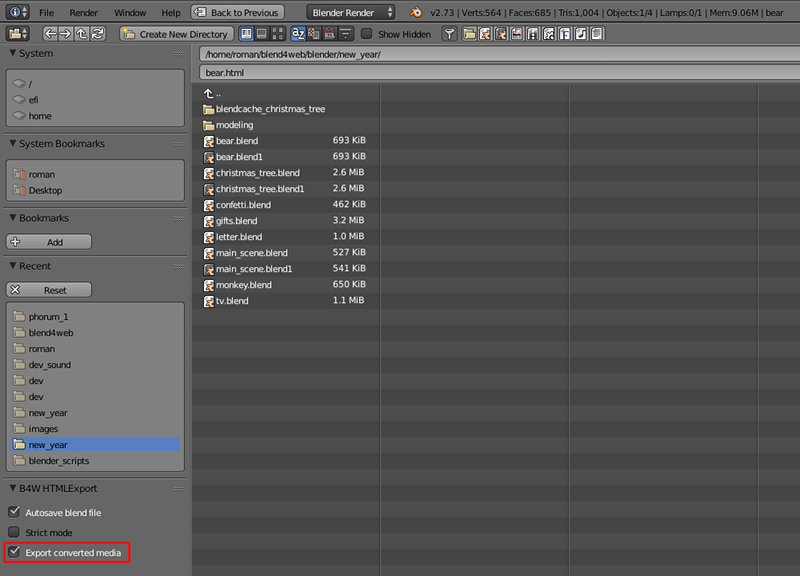Enable the Show Hidden checkbox
The height and width of the screenshot is (576, 800).
point(367,34)
